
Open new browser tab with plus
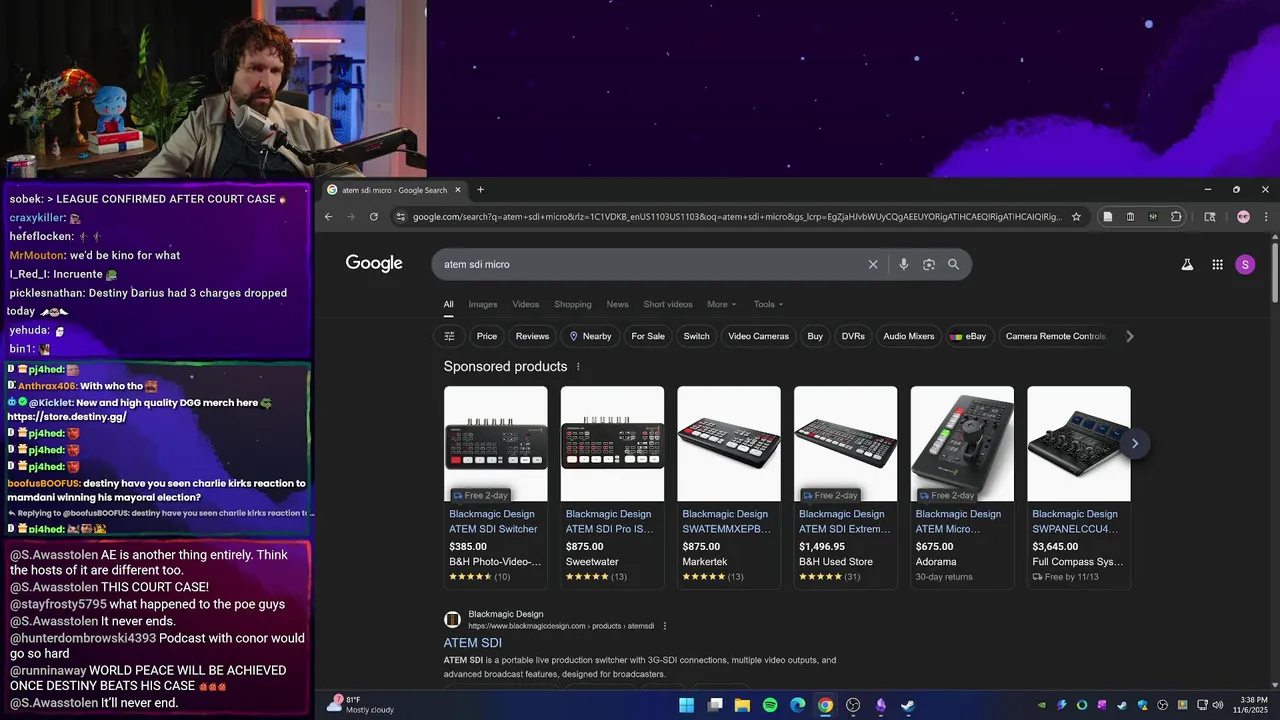[x=480, y=190]
